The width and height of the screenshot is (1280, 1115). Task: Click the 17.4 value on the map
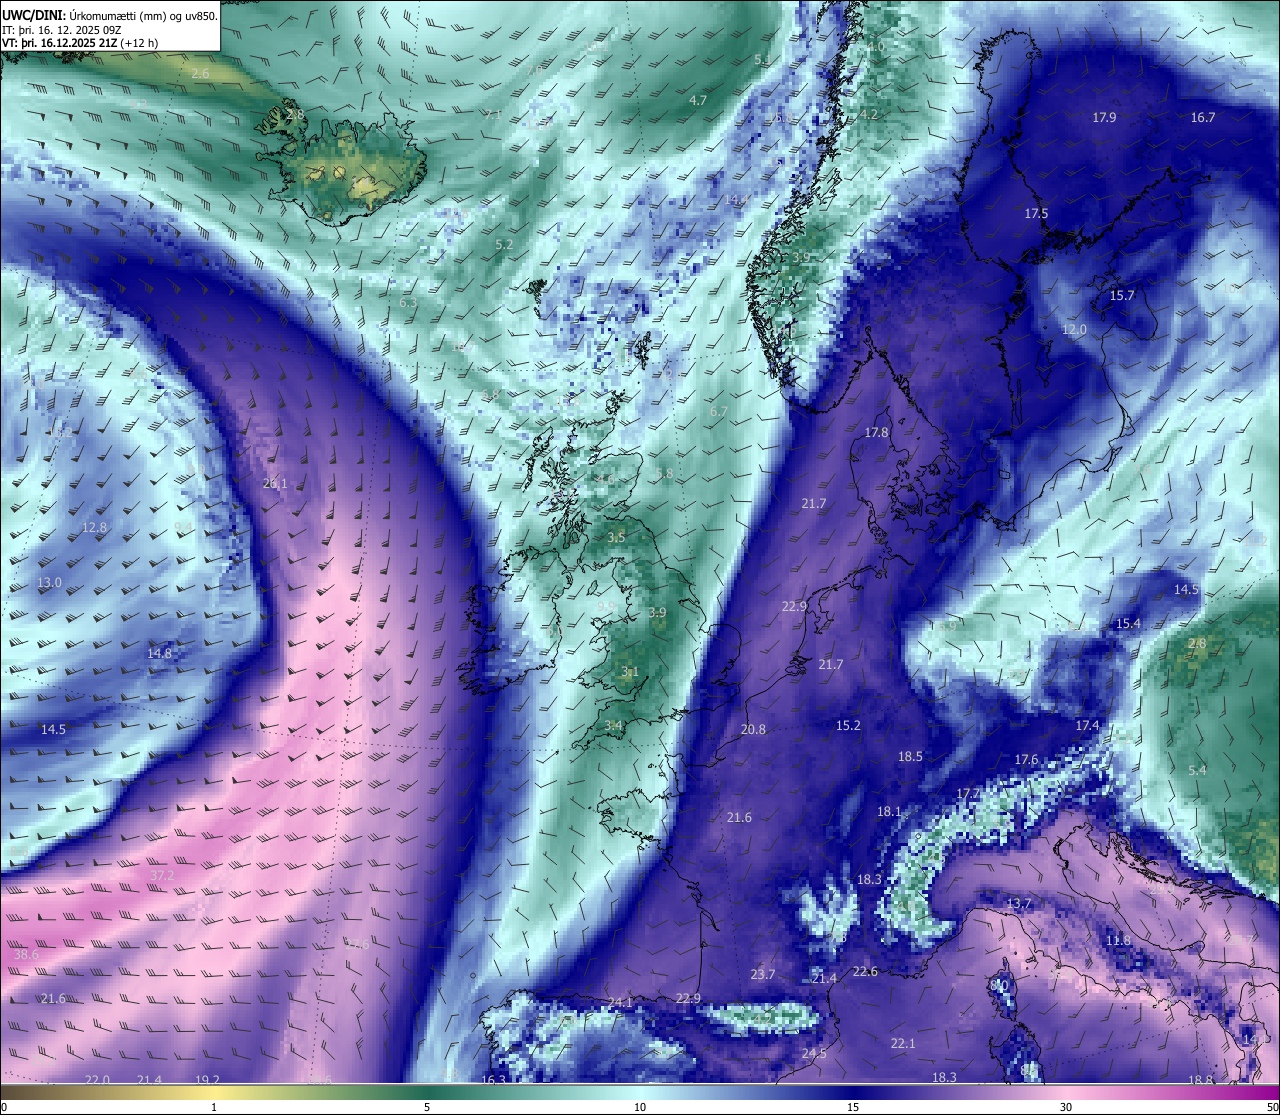(x=1087, y=725)
